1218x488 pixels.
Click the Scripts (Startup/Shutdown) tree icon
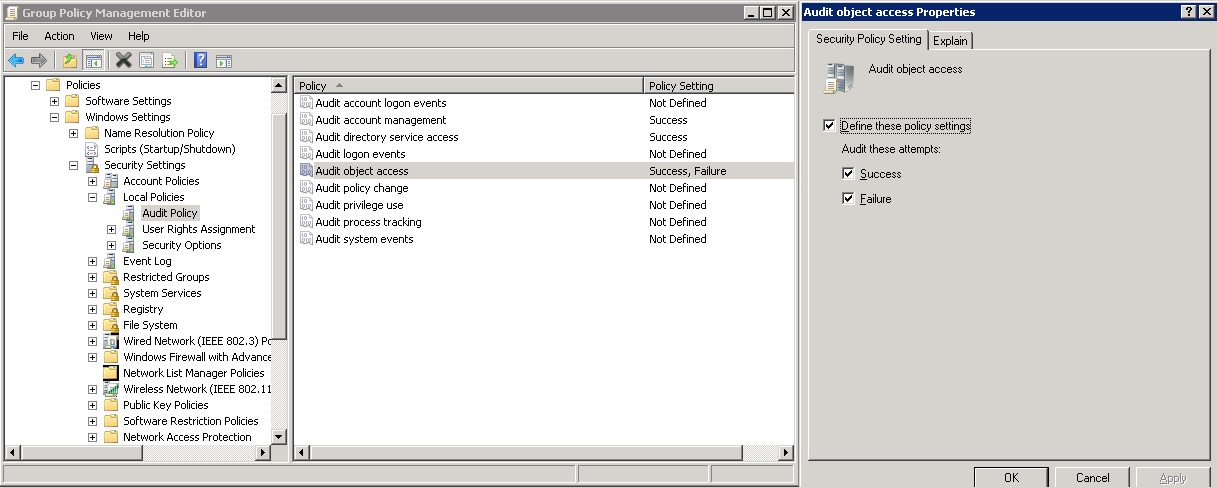[92, 149]
